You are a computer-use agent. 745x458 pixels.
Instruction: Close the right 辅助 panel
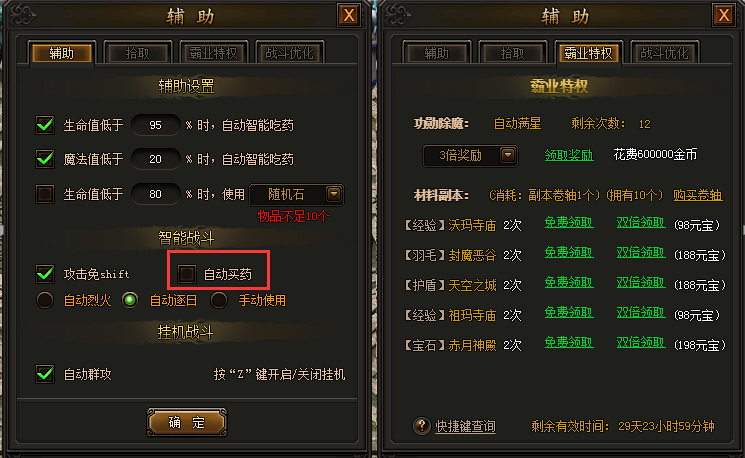click(x=724, y=16)
